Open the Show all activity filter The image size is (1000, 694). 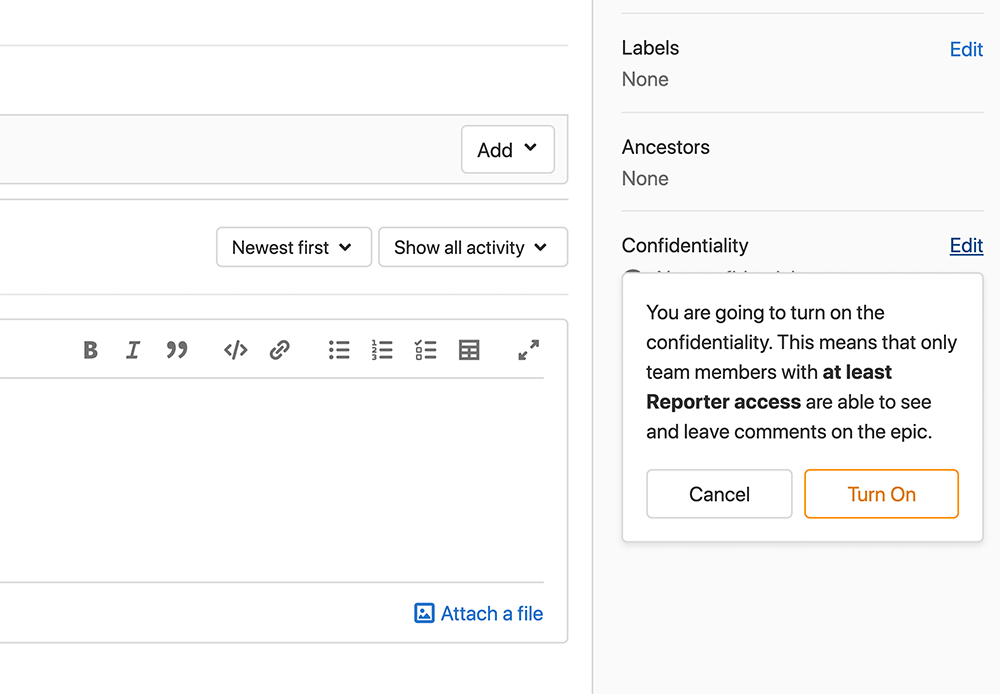tap(472, 247)
